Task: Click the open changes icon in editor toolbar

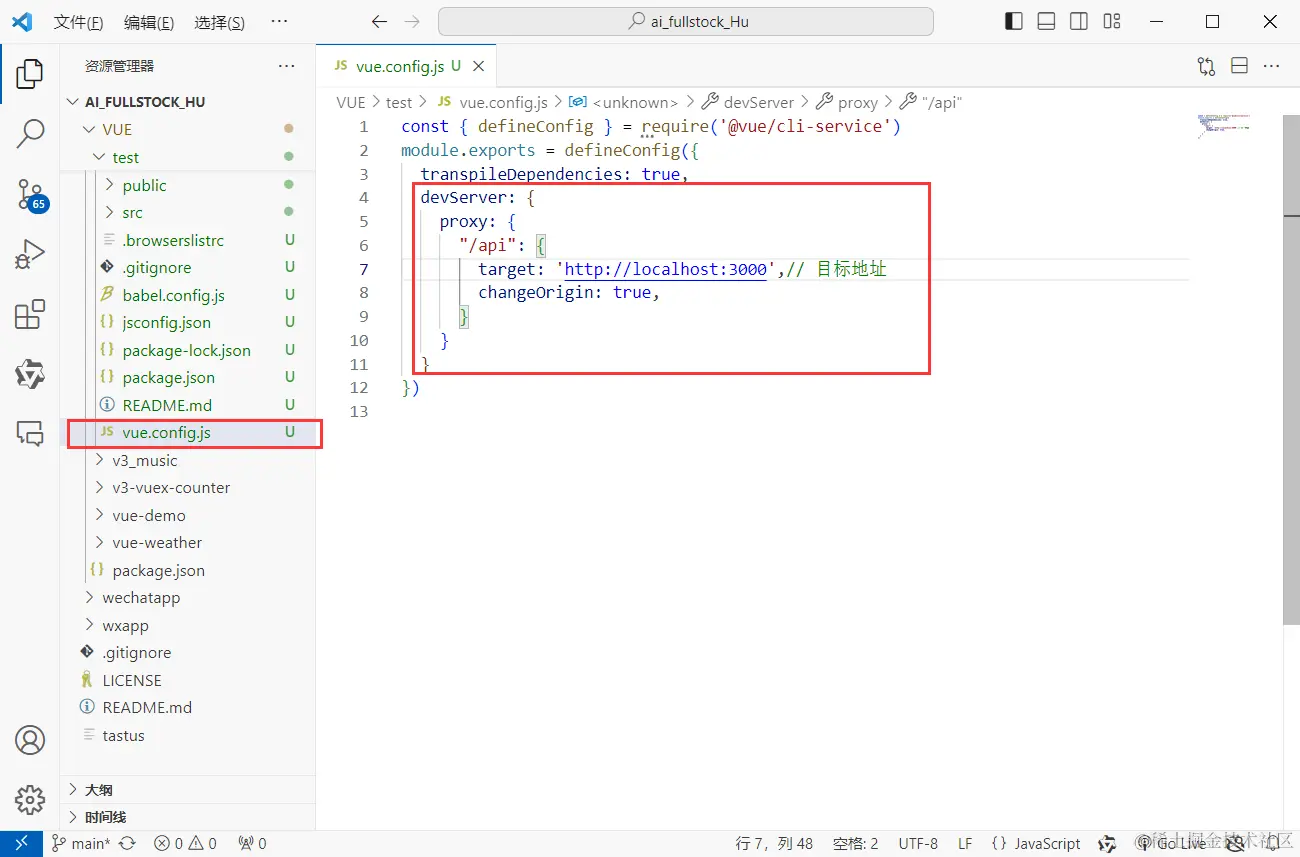Action: pos(1206,66)
